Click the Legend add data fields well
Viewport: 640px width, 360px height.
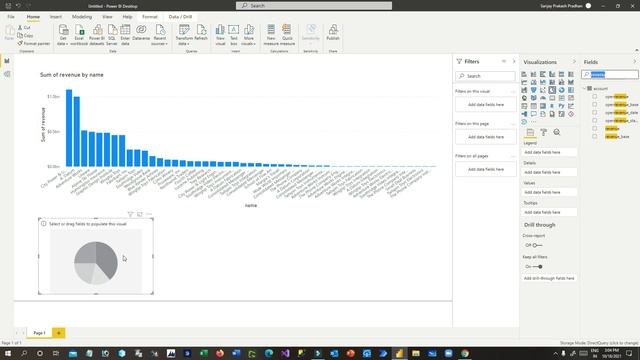click(x=549, y=152)
